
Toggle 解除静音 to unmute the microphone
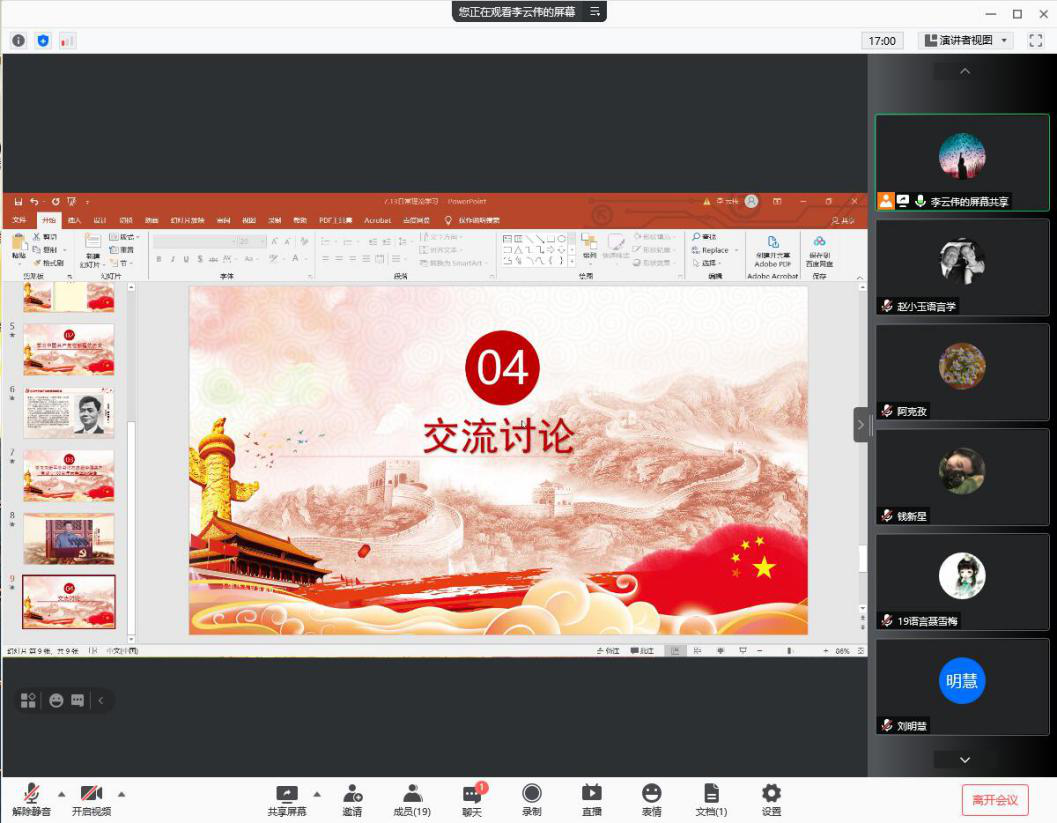(x=31, y=800)
